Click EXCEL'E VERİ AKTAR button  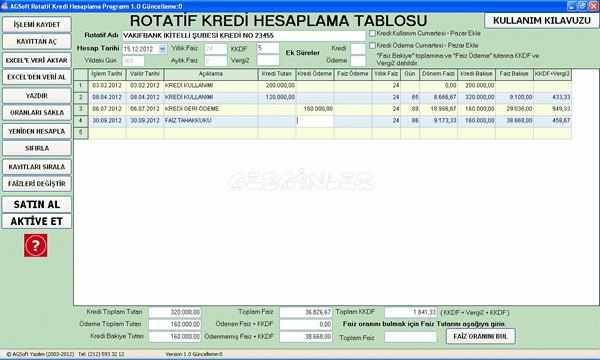pos(37,60)
